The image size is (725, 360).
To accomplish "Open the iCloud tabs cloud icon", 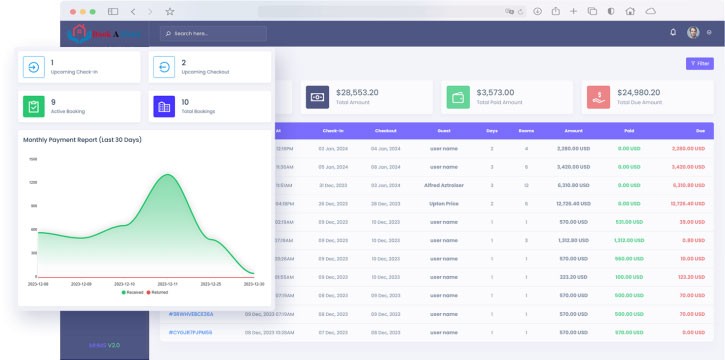I will pyautogui.click(x=651, y=12).
